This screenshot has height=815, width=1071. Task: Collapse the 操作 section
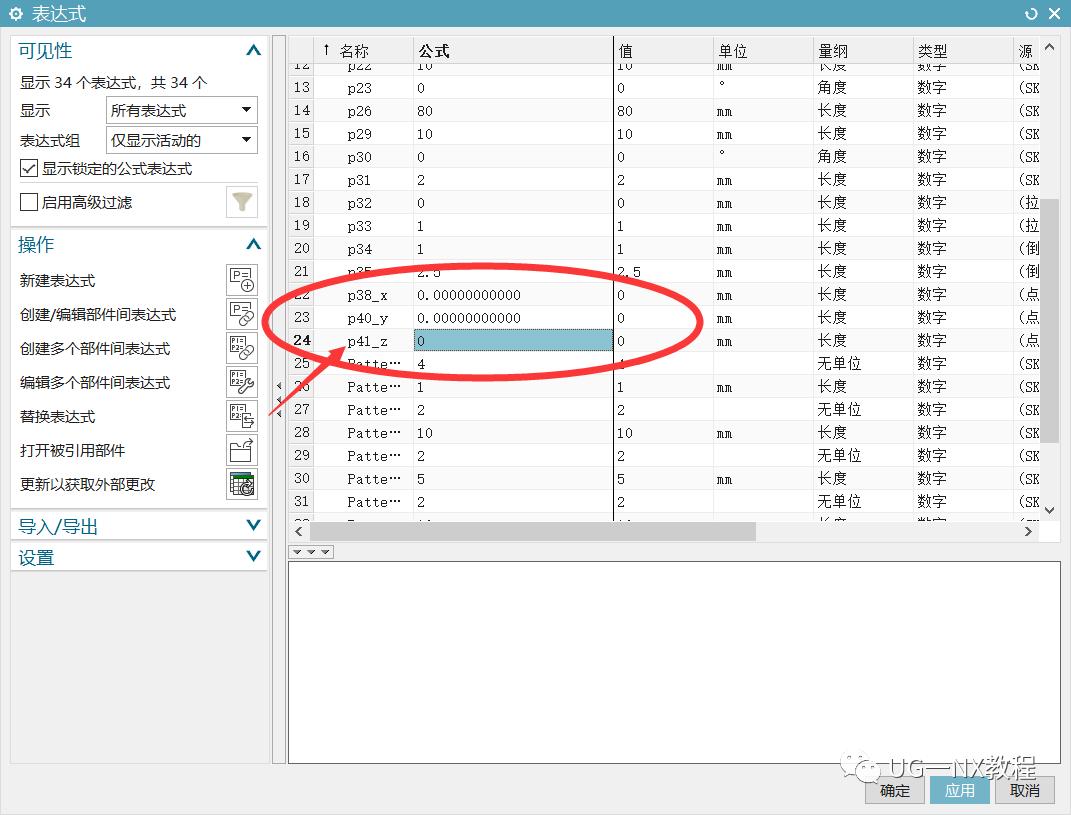[x=253, y=245]
